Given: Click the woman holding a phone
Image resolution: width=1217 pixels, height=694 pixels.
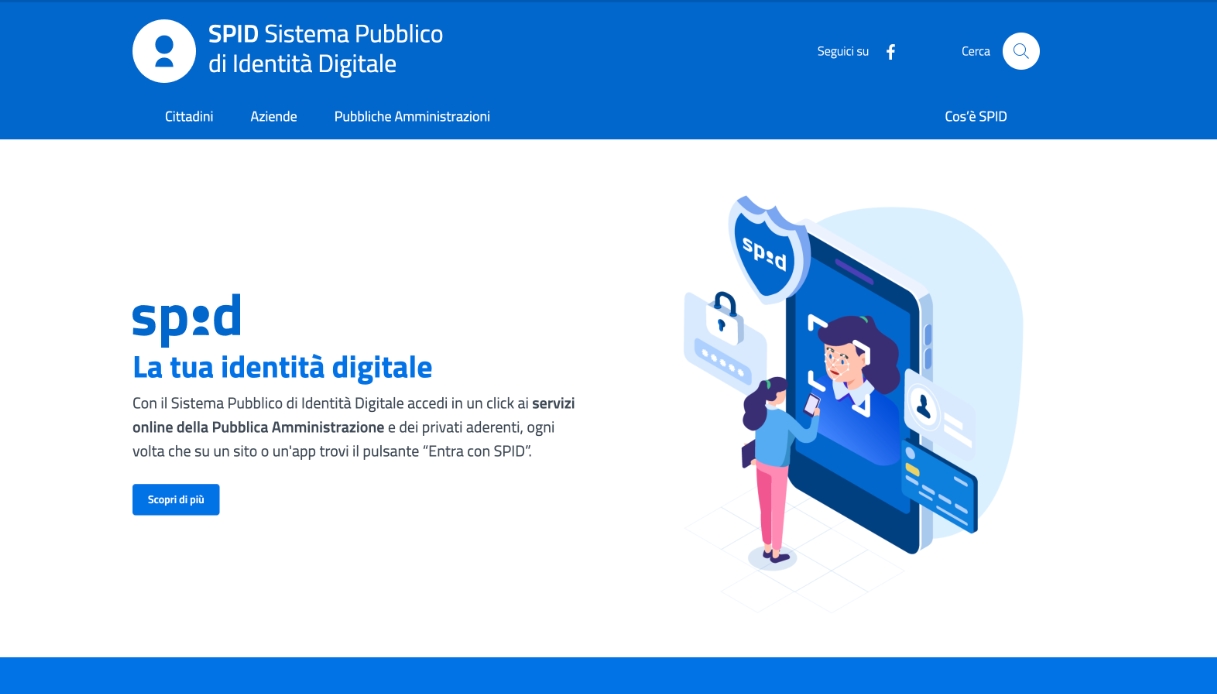Looking at the screenshot, I should coord(774,470).
